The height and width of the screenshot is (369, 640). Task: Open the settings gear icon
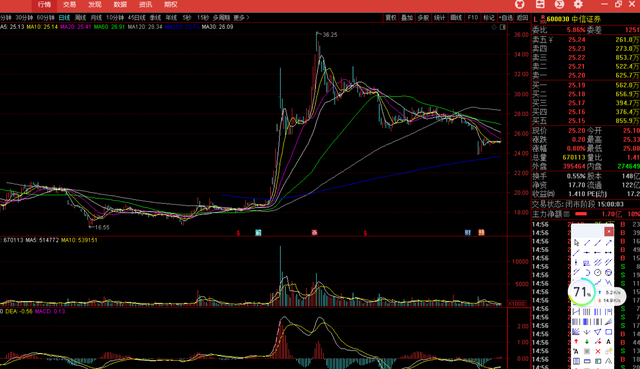point(578,4)
